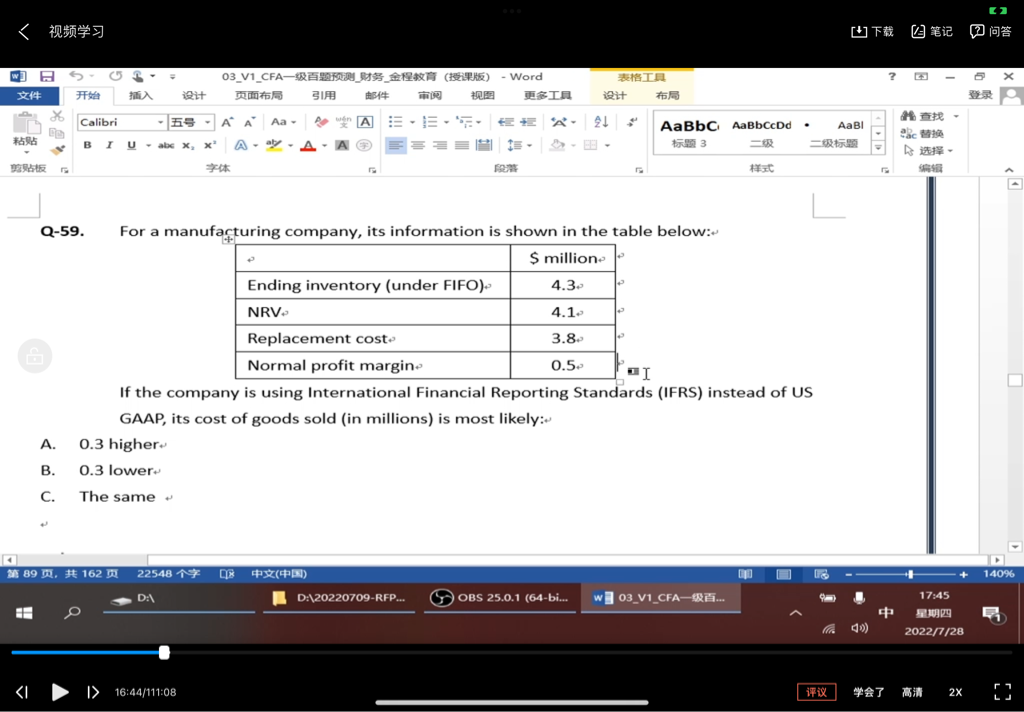This screenshot has width=1024, height=712.
Task: Click the 下载 download button
Action: coord(872,32)
